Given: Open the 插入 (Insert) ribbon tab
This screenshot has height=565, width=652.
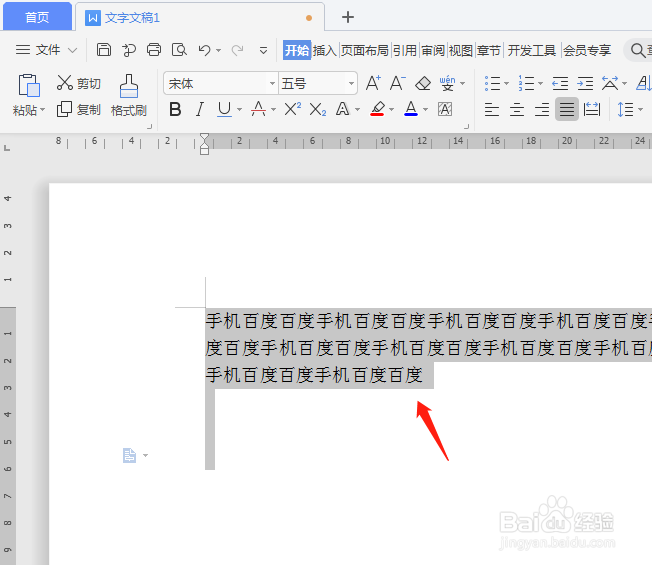Looking at the screenshot, I should click(x=324, y=51).
